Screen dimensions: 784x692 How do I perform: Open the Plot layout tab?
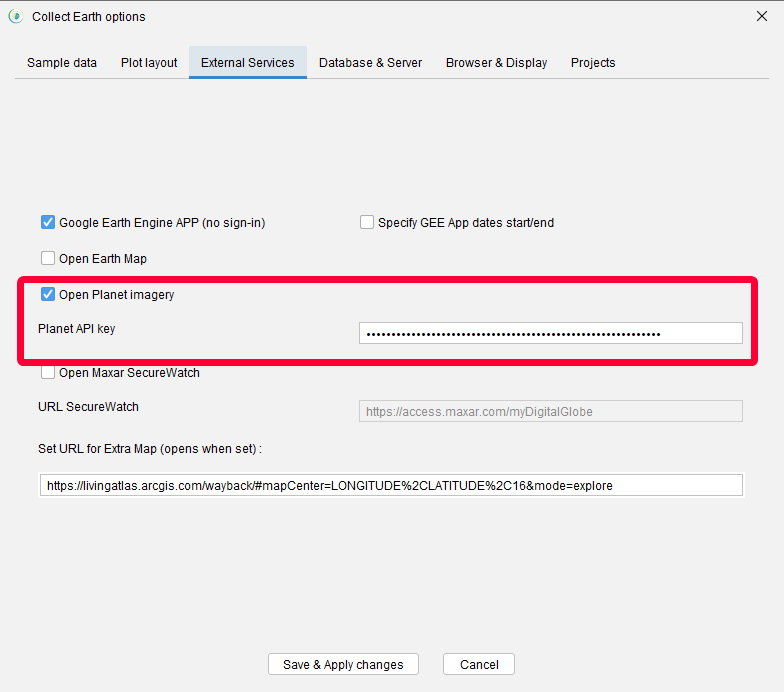tap(149, 63)
